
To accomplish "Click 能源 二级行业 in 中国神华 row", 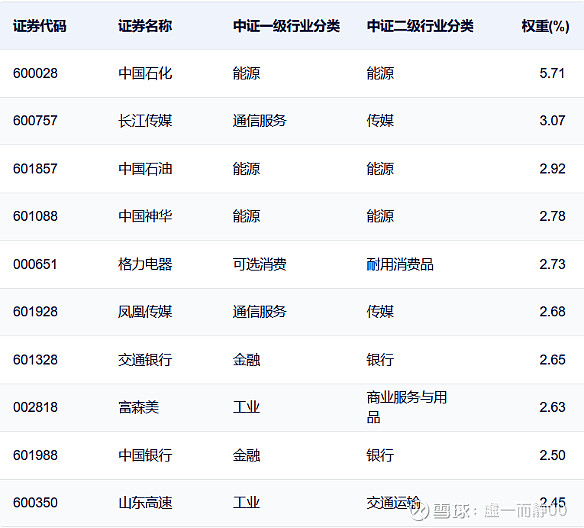I will 380,216.
